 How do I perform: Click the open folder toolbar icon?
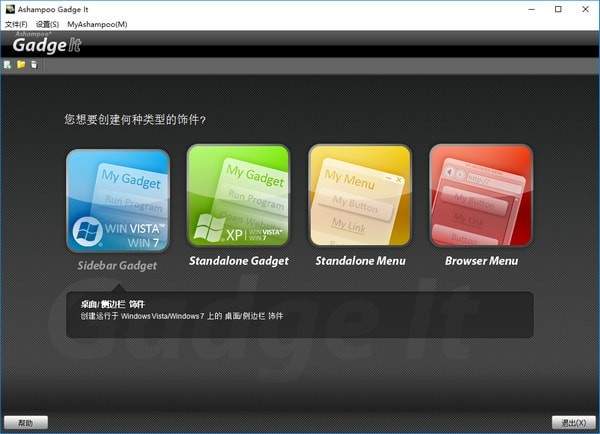[x=21, y=65]
